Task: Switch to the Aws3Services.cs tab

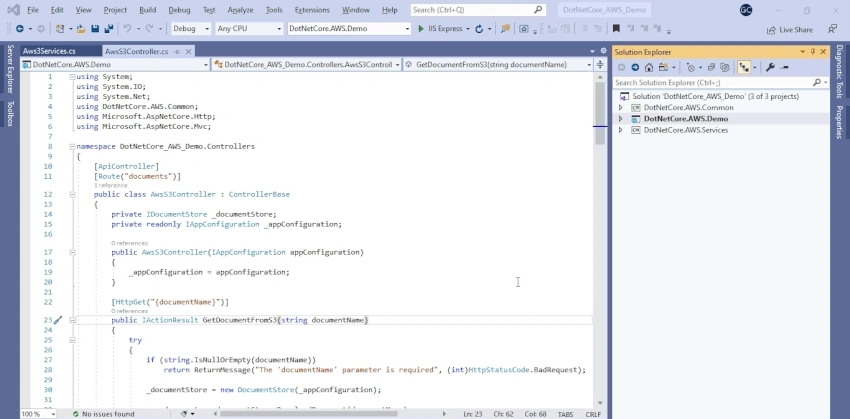Action: [x=49, y=51]
